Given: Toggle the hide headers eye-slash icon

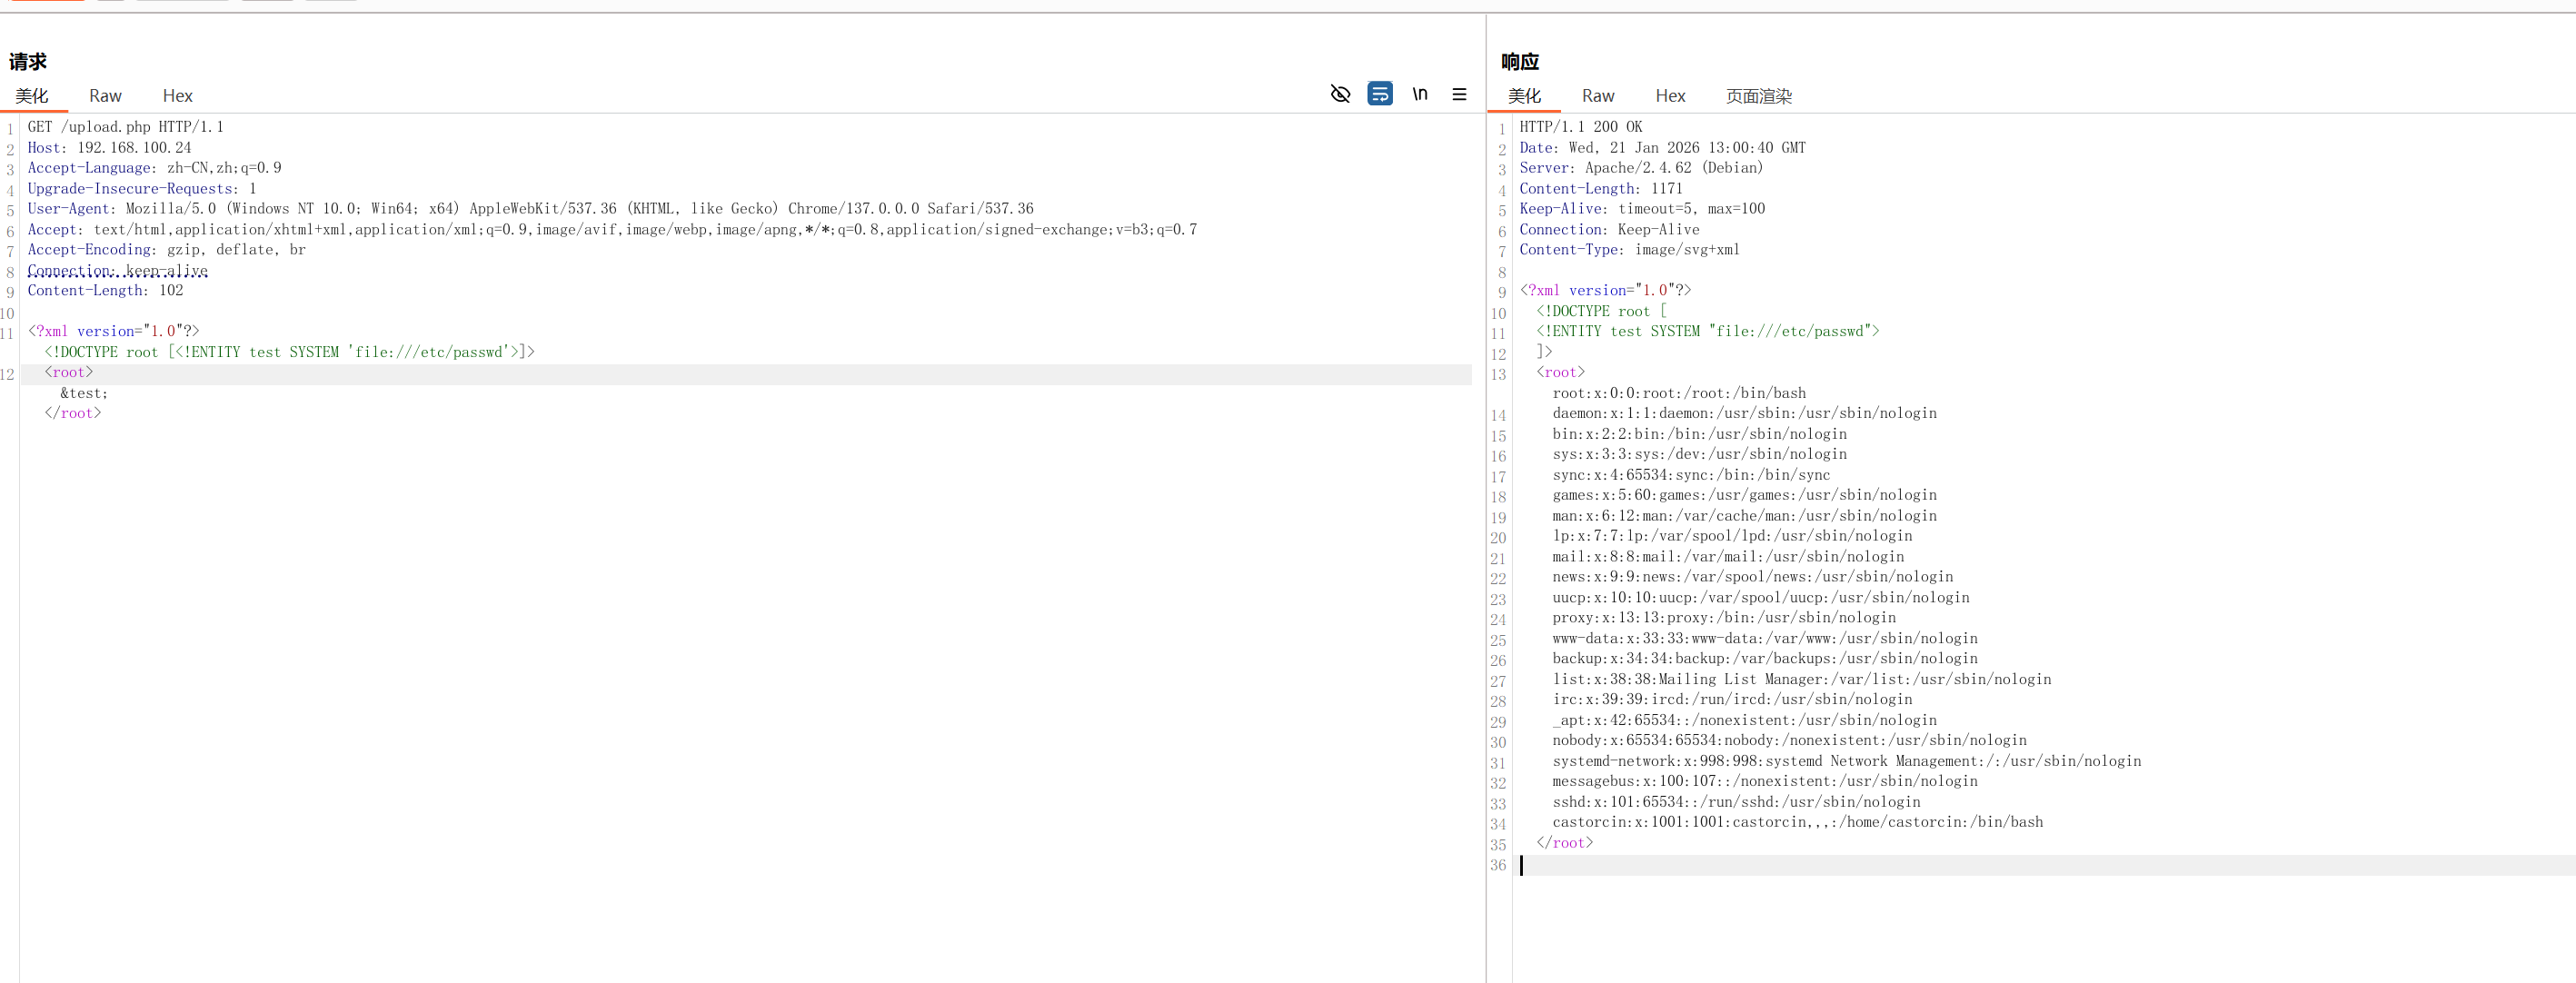Looking at the screenshot, I should click(1340, 94).
